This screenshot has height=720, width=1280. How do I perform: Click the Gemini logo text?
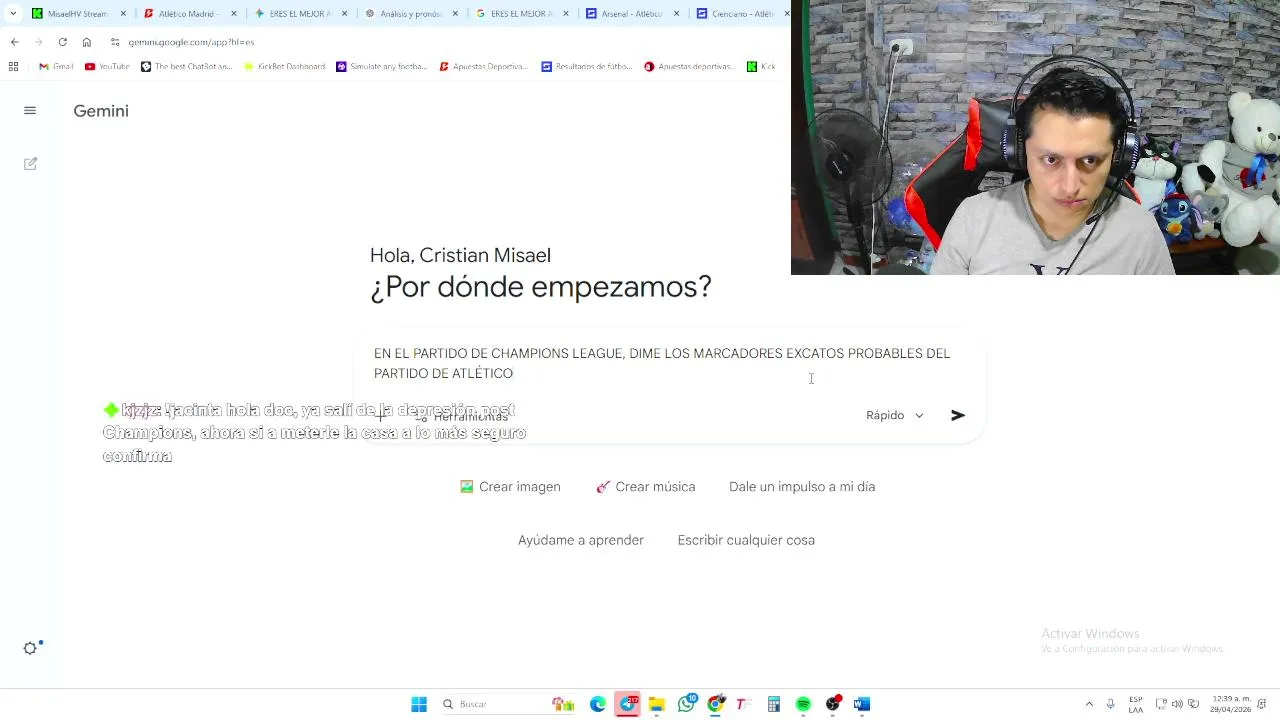tap(101, 111)
